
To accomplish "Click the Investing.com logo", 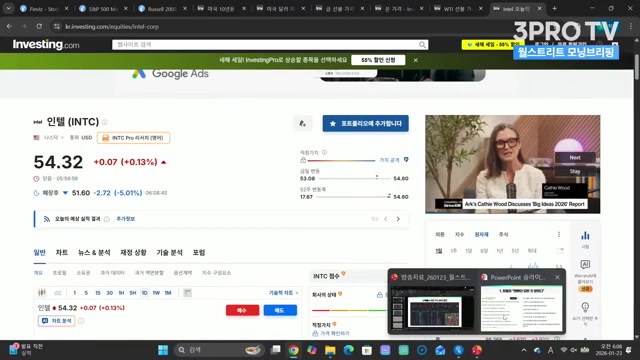I will (46, 44).
